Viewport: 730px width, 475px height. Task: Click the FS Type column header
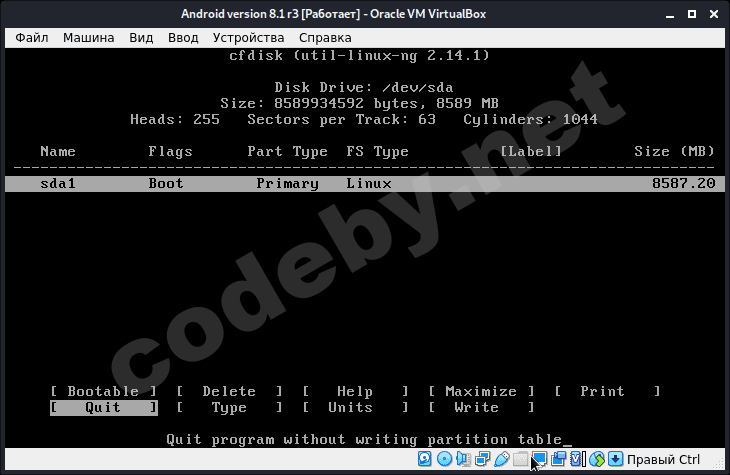377,151
